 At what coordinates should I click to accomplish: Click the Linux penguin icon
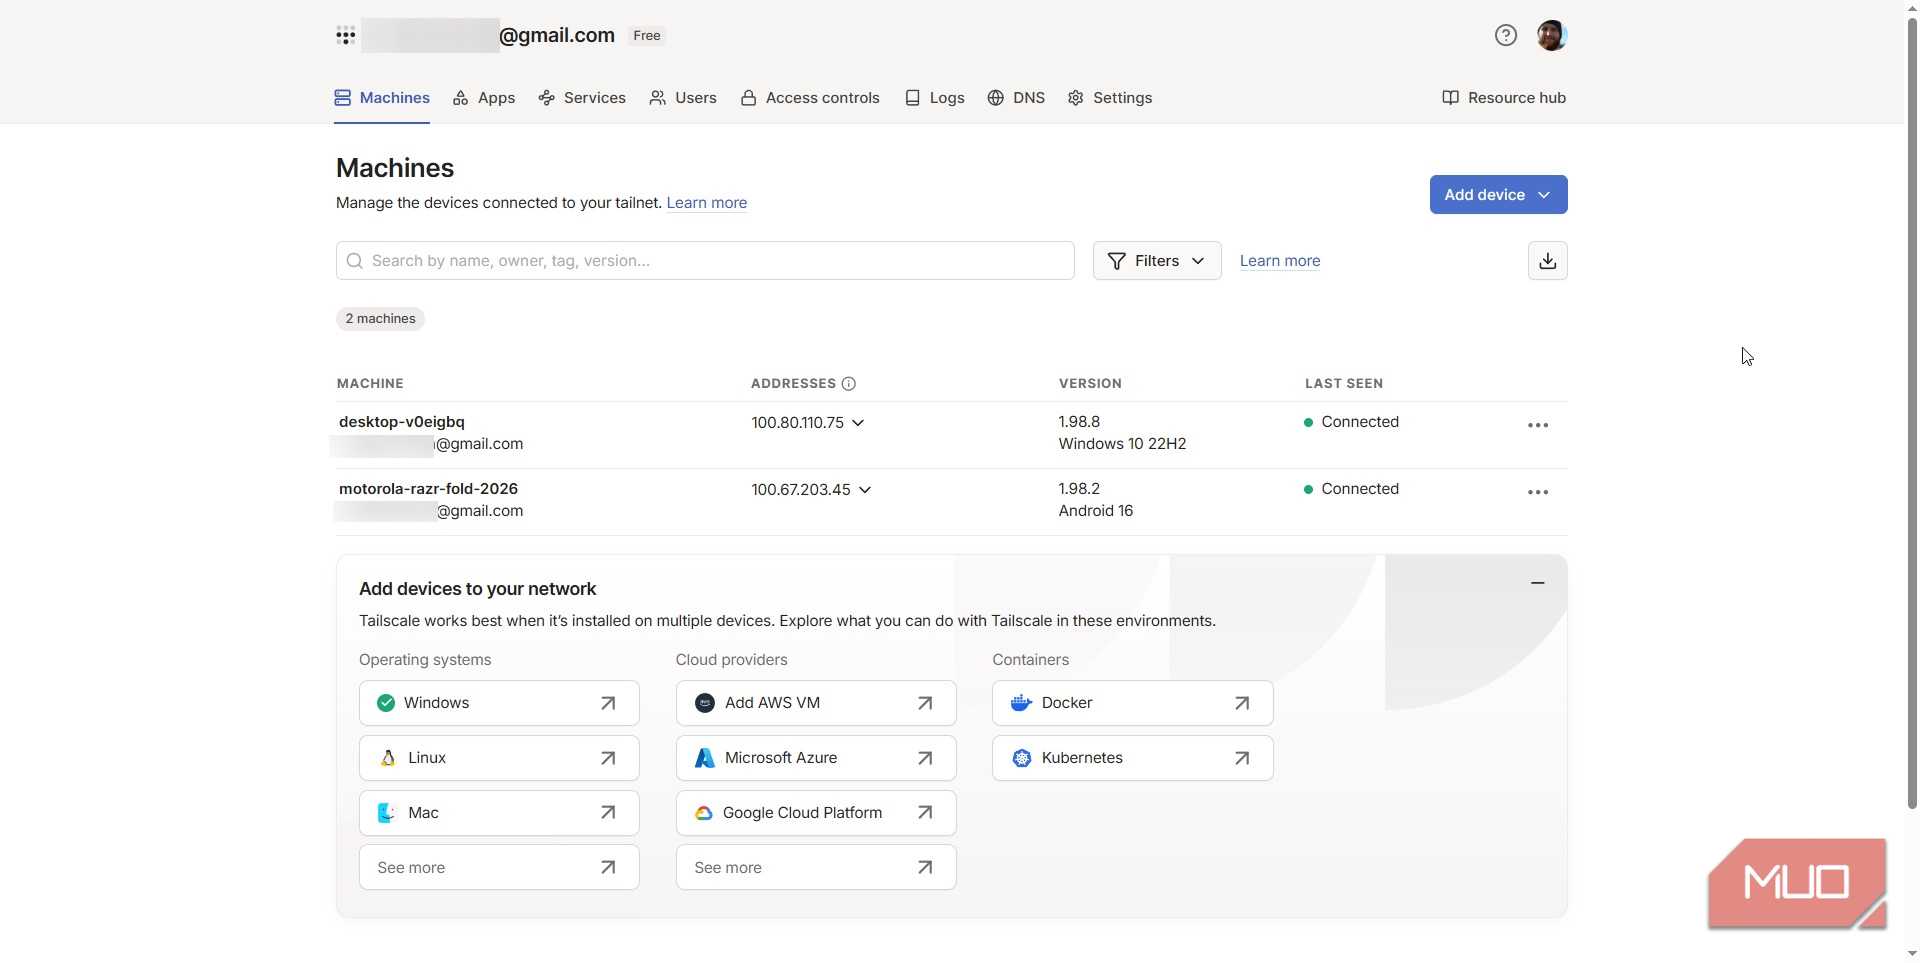pyautogui.click(x=388, y=758)
